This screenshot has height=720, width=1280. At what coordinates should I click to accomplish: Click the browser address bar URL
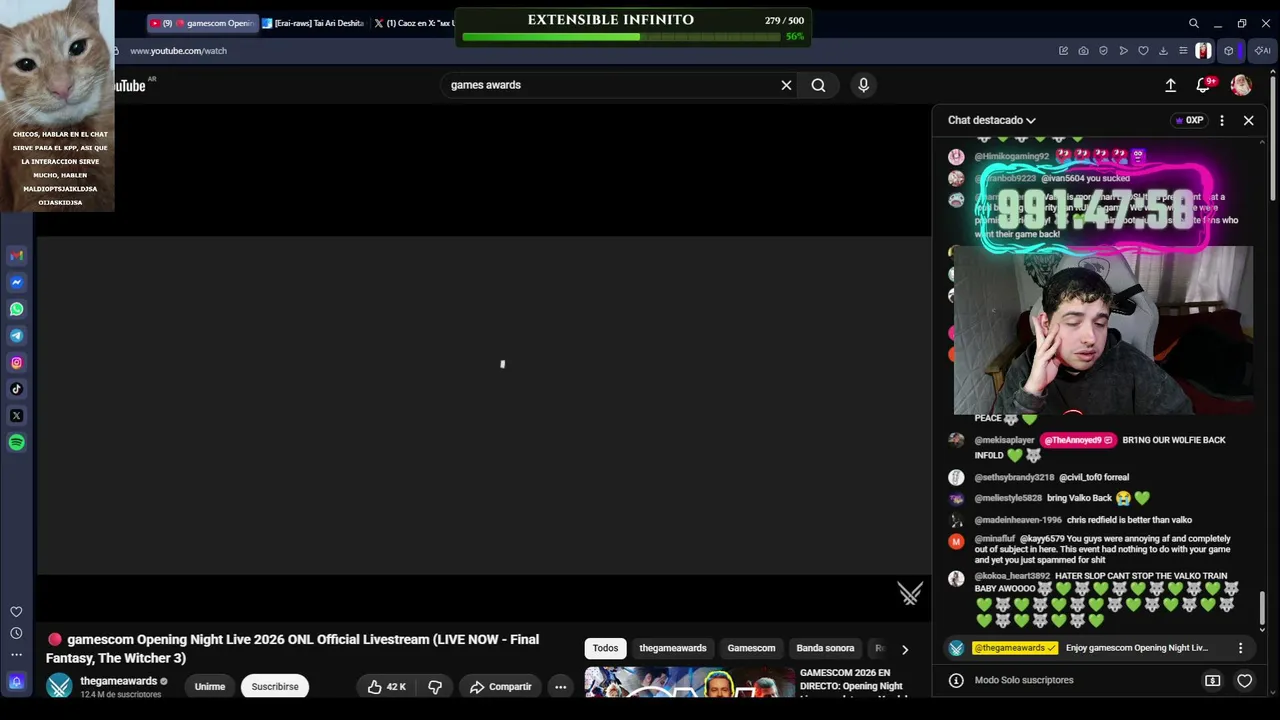pyautogui.click(x=179, y=51)
